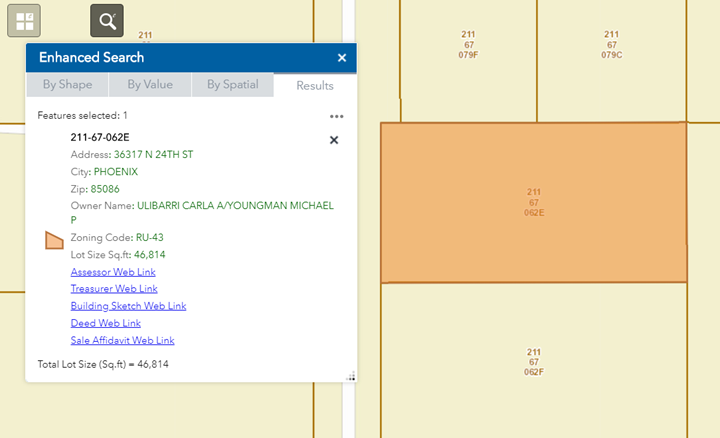
Task: Follow the Building Sketch Web Link
Action: (x=128, y=306)
